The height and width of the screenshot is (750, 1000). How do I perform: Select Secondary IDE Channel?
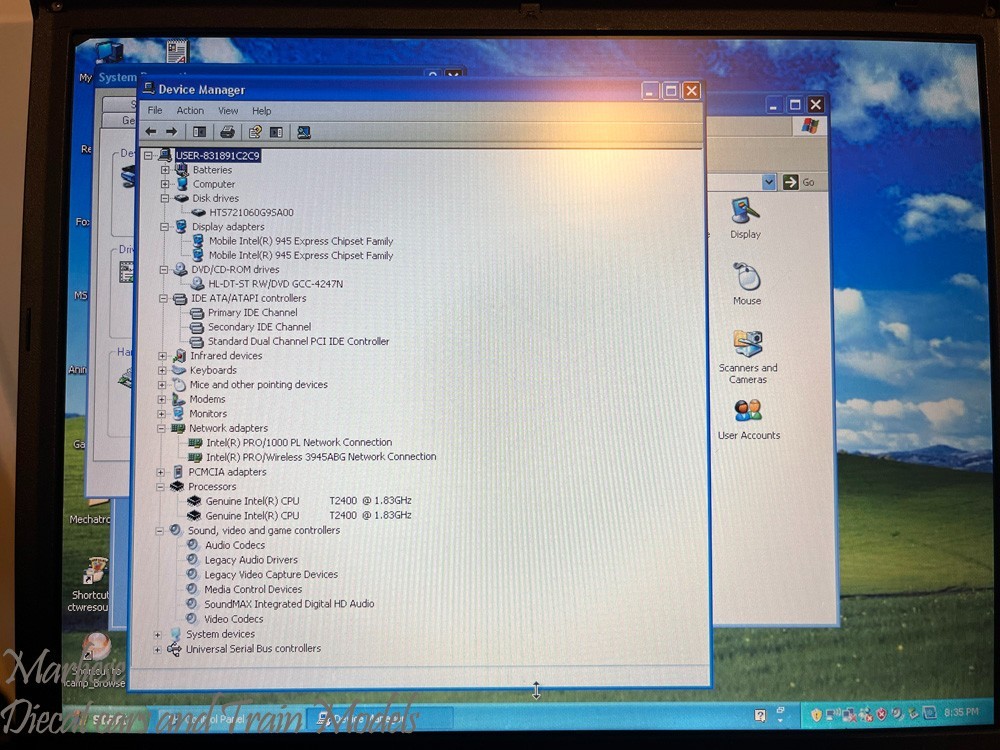(259, 327)
